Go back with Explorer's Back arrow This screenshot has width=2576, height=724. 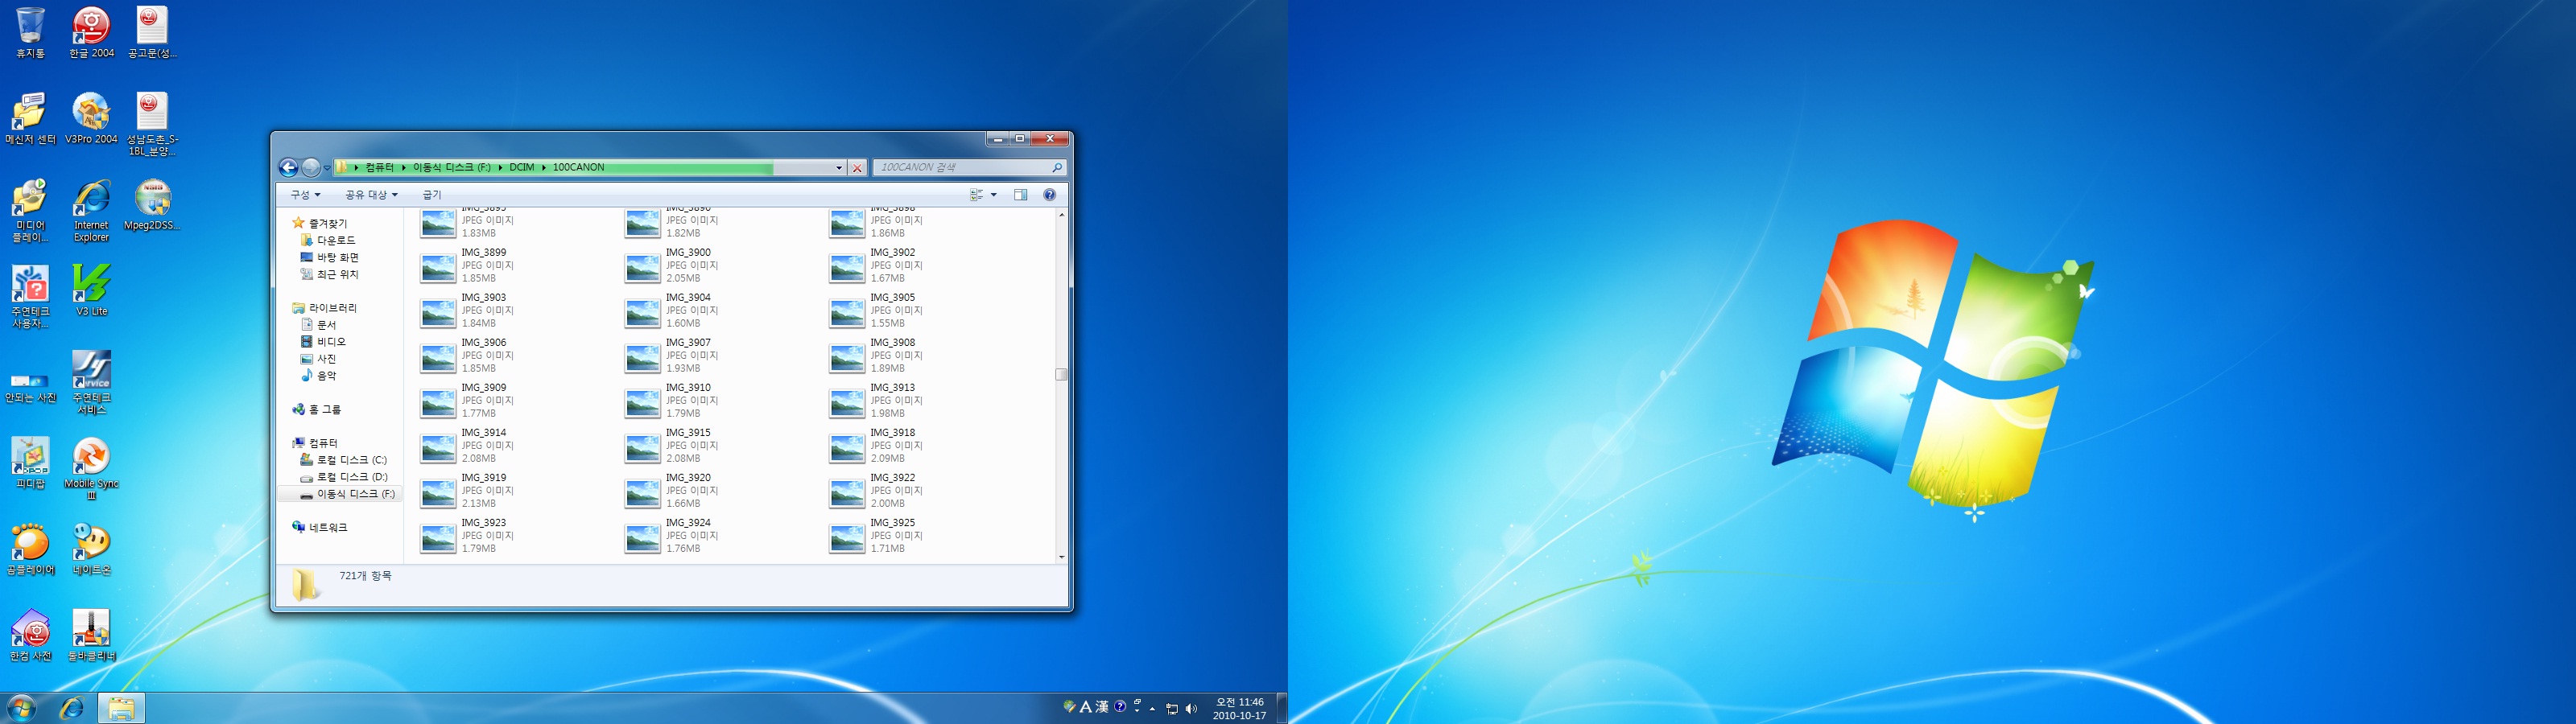(288, 167)
